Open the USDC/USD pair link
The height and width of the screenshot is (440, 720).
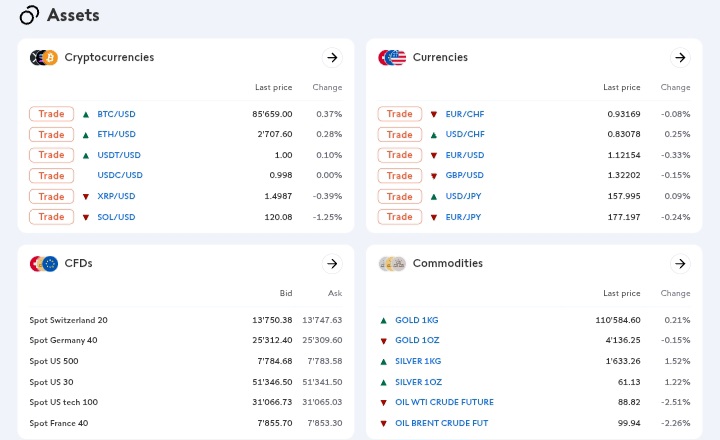click(120, 175)
